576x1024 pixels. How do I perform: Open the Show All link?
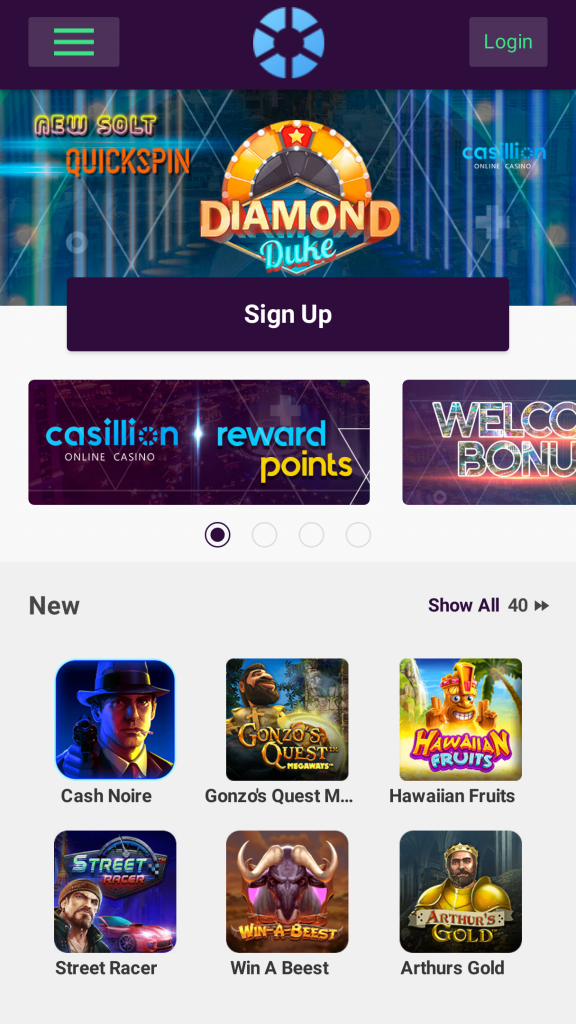[x=464, y=605]
